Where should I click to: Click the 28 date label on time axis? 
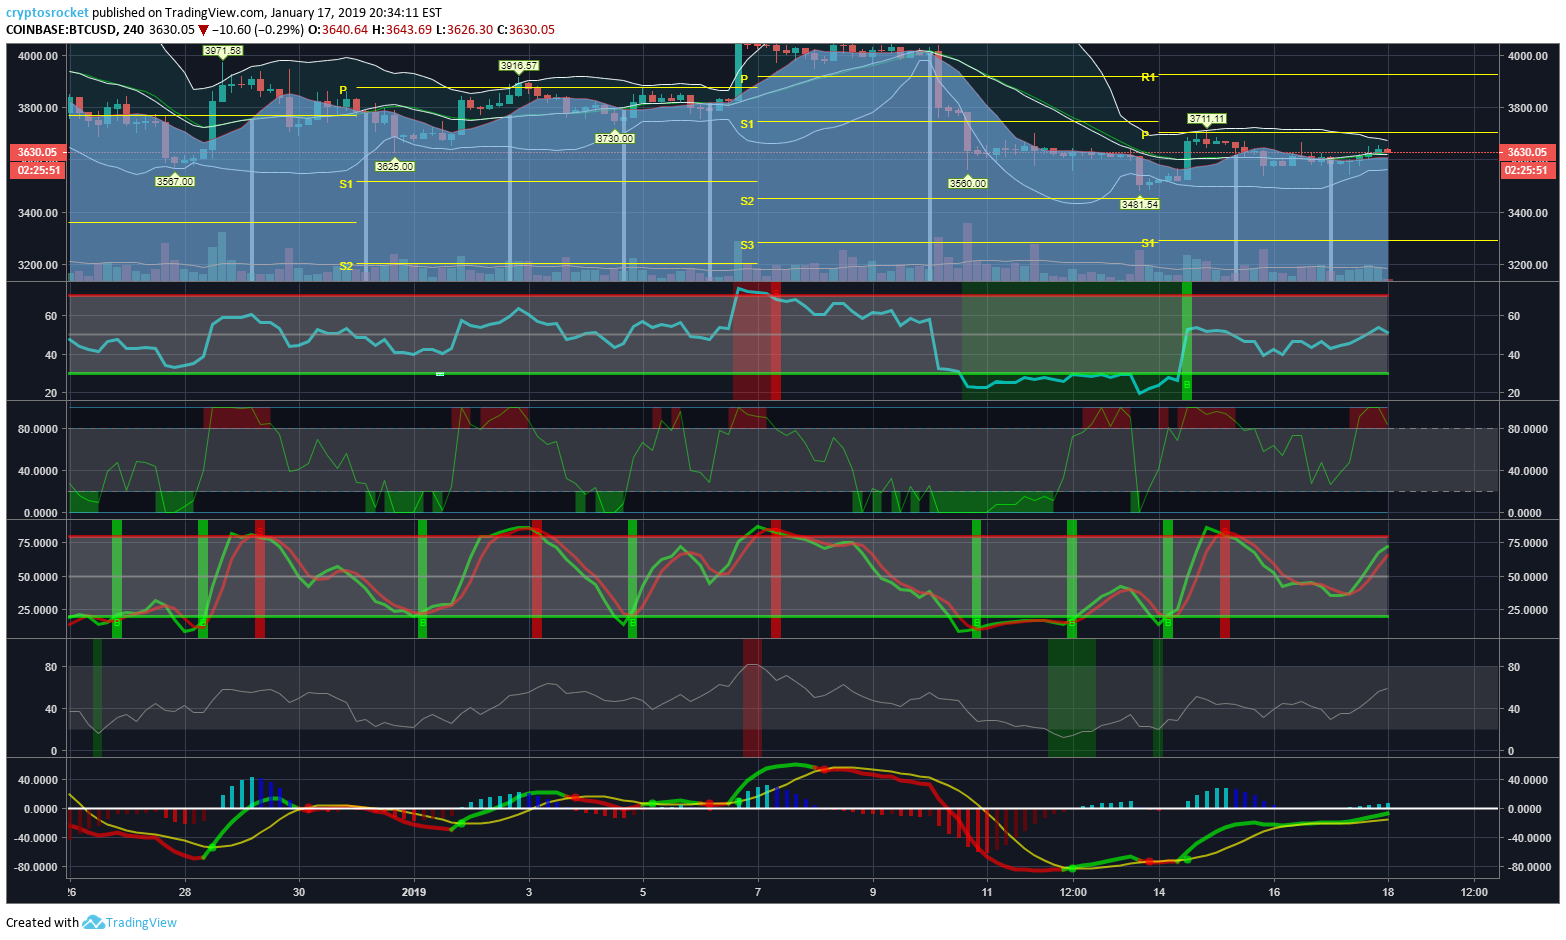[185, 892]
